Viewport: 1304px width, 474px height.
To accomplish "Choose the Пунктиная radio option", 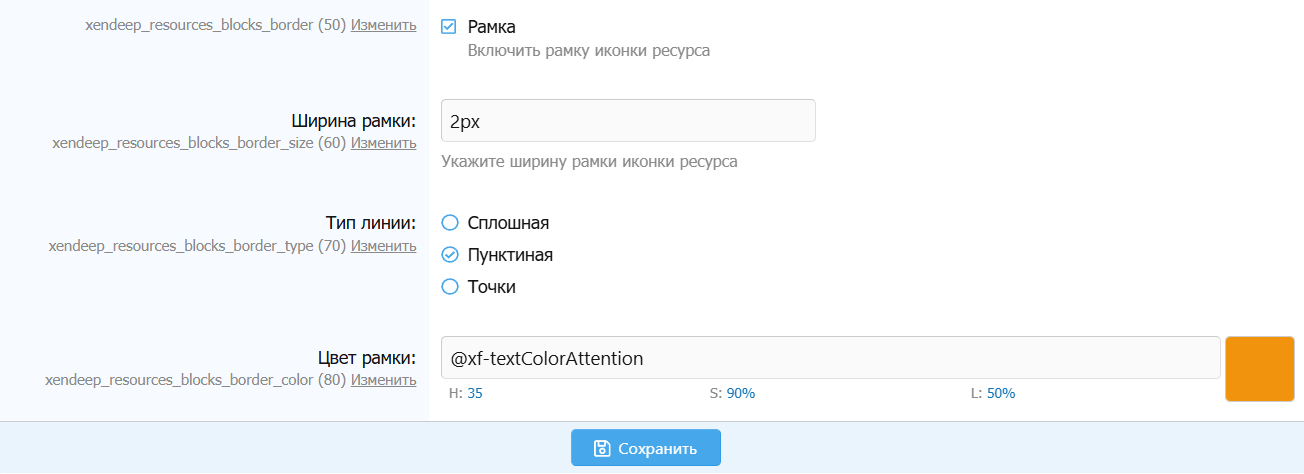I will click(449, 255).
